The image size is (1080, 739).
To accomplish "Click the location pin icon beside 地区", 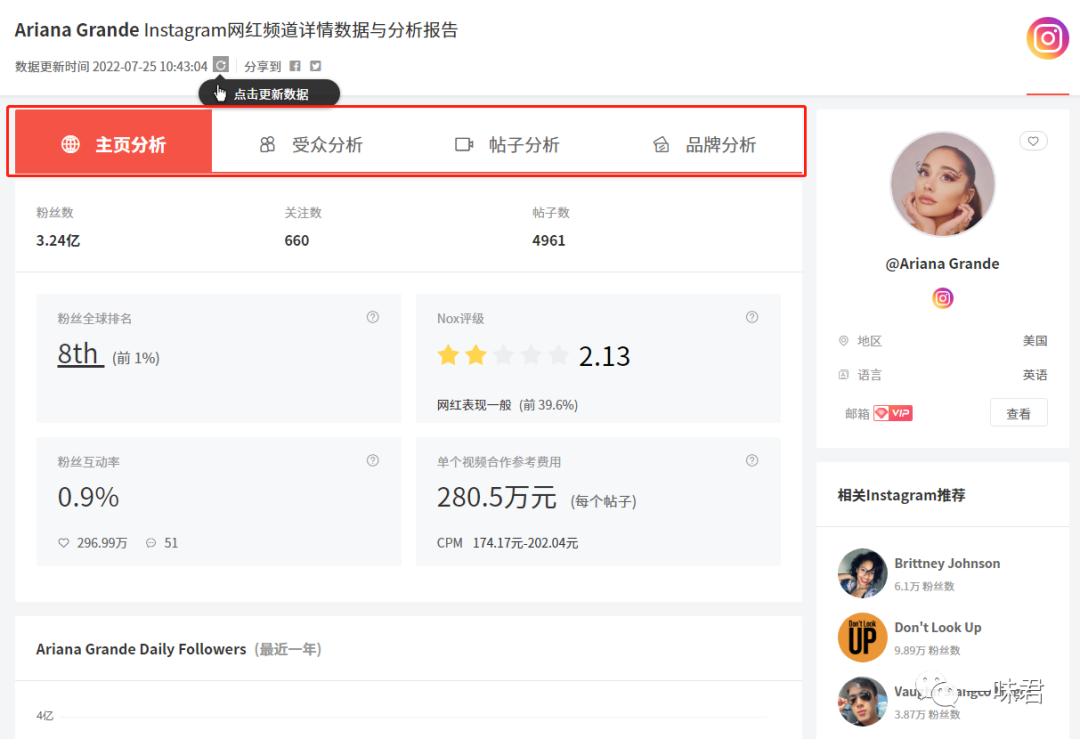I will pyautogui.click(x=843, y=341).
